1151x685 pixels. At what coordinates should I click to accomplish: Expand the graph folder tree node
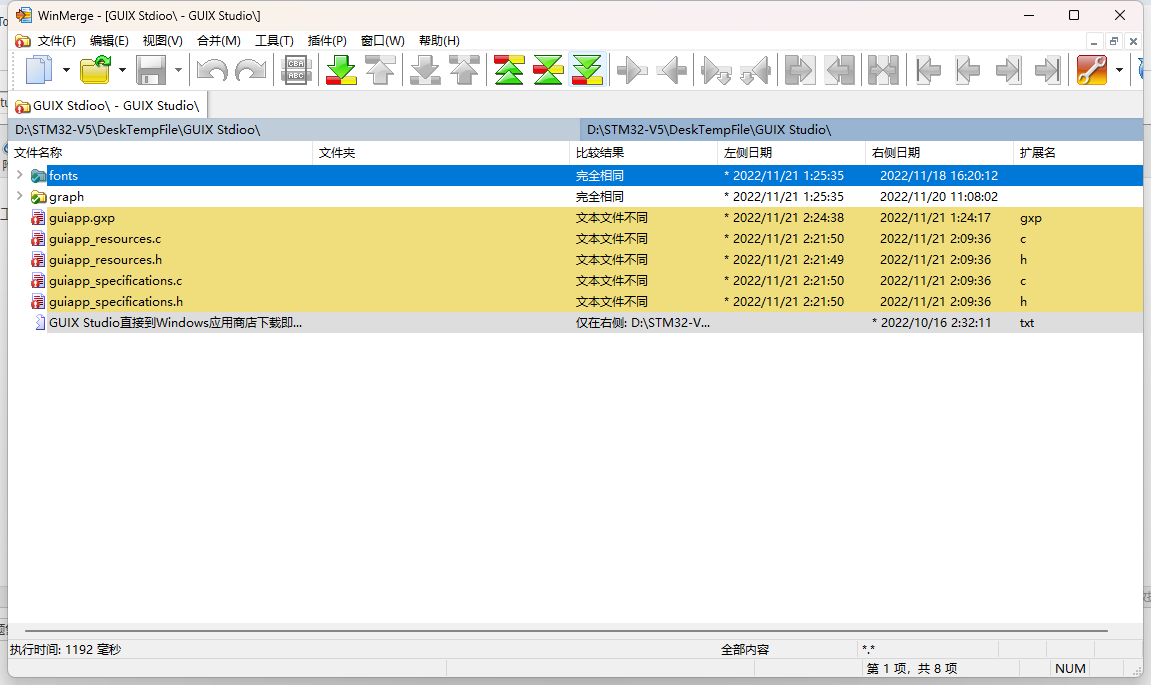pyautogui.click(x=20, y=196)
